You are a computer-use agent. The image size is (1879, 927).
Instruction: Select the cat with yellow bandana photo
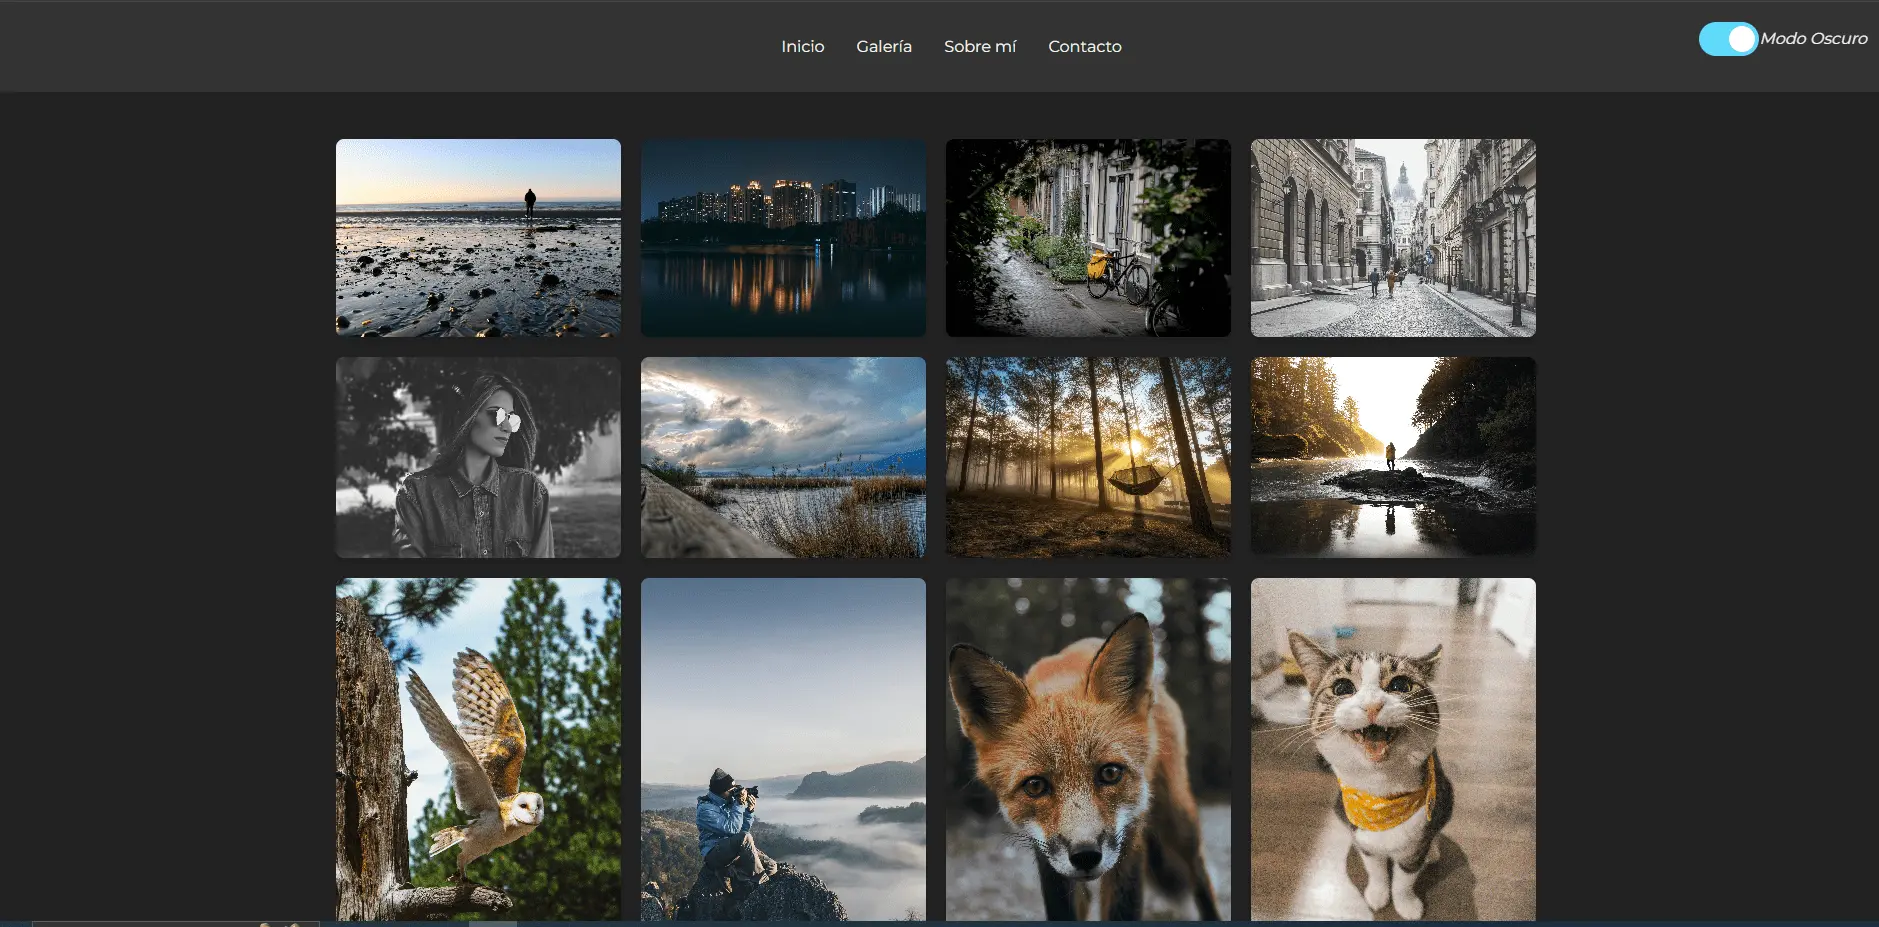pos(1393,748)
